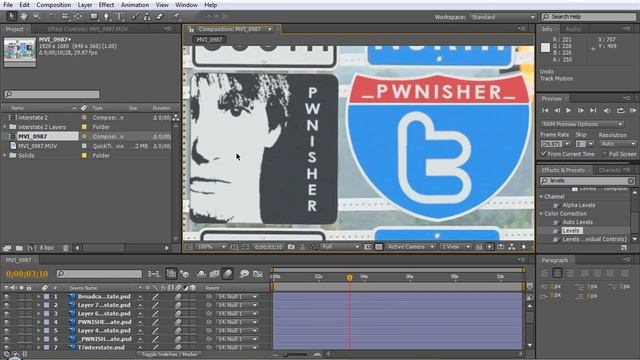Toggle transparency grid in composition viewer
Viewport: 640px width, 360px height.
pos(378,247)
